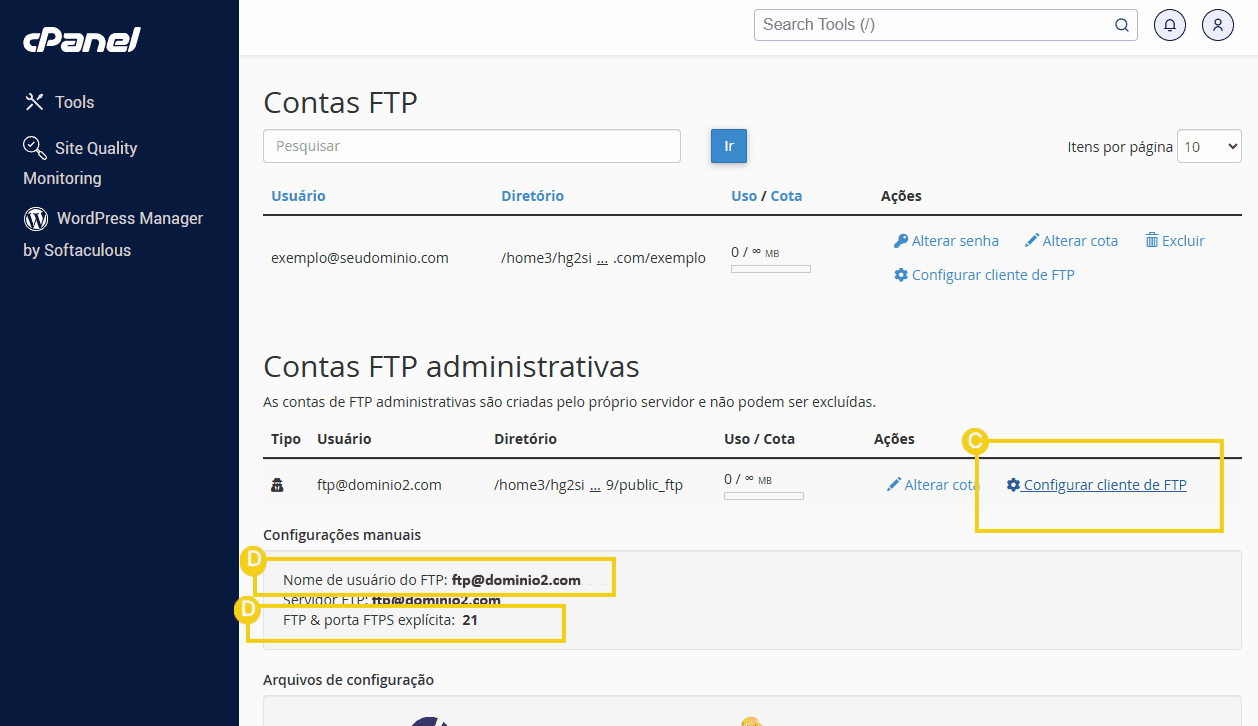Click the admin account type icon
Viewport: 1258px width, 726px height.
[x=278, y=485]
